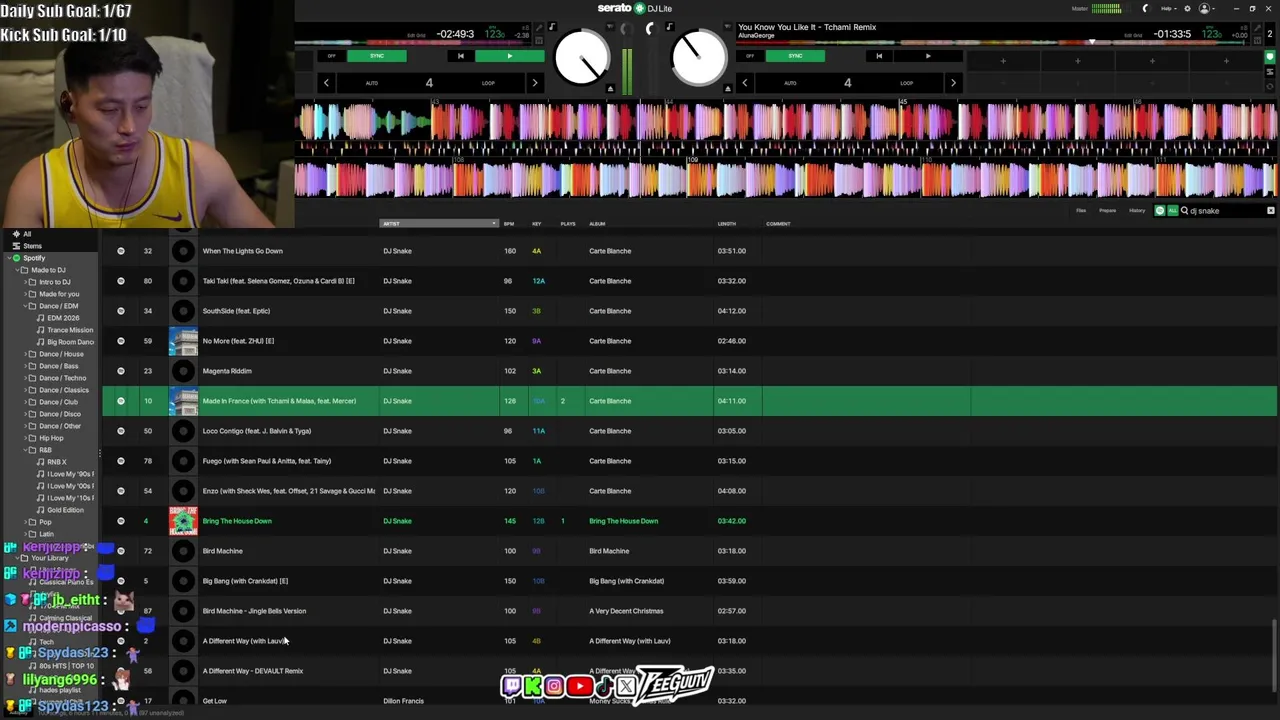Viewport: 1280px width, 720px height.
Task: Open Serato settings gear icon
Action: (1188, 9)
